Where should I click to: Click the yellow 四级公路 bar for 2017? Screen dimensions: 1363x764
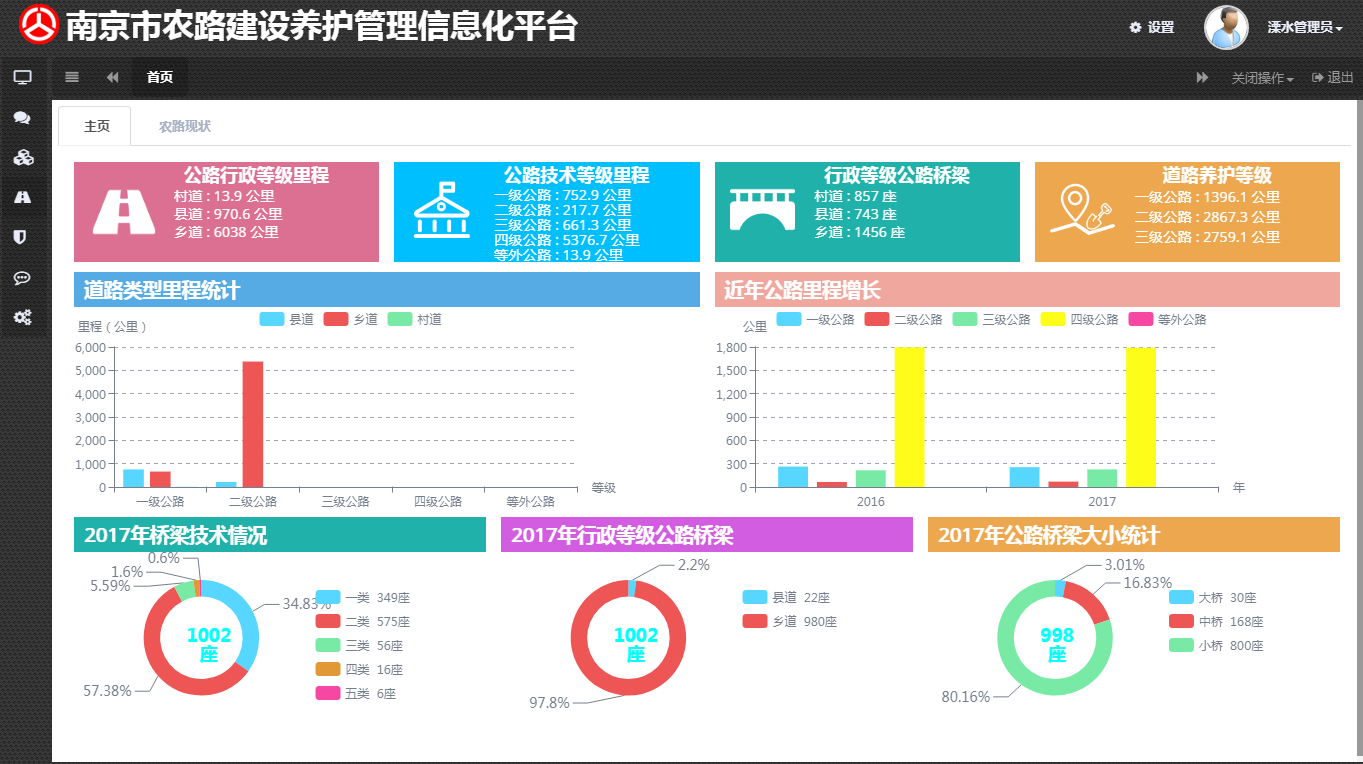click(x=1141, y=417)
